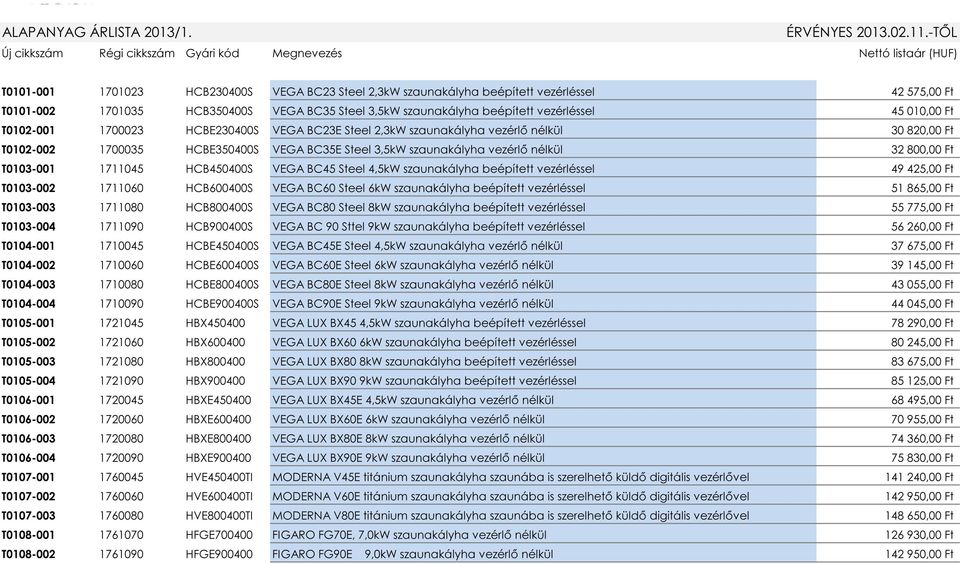The width and height of the screenshot is (960, 564).
Task: Select VEGA BC80 Steel 8kW description
Action: (x=429, y=208)
